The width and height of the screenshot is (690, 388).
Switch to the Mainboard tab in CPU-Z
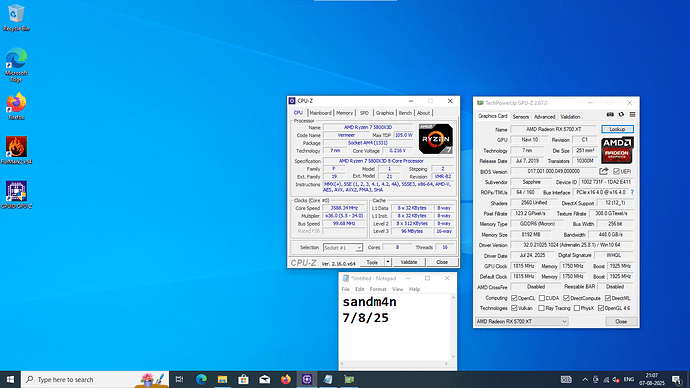[320, 113]
